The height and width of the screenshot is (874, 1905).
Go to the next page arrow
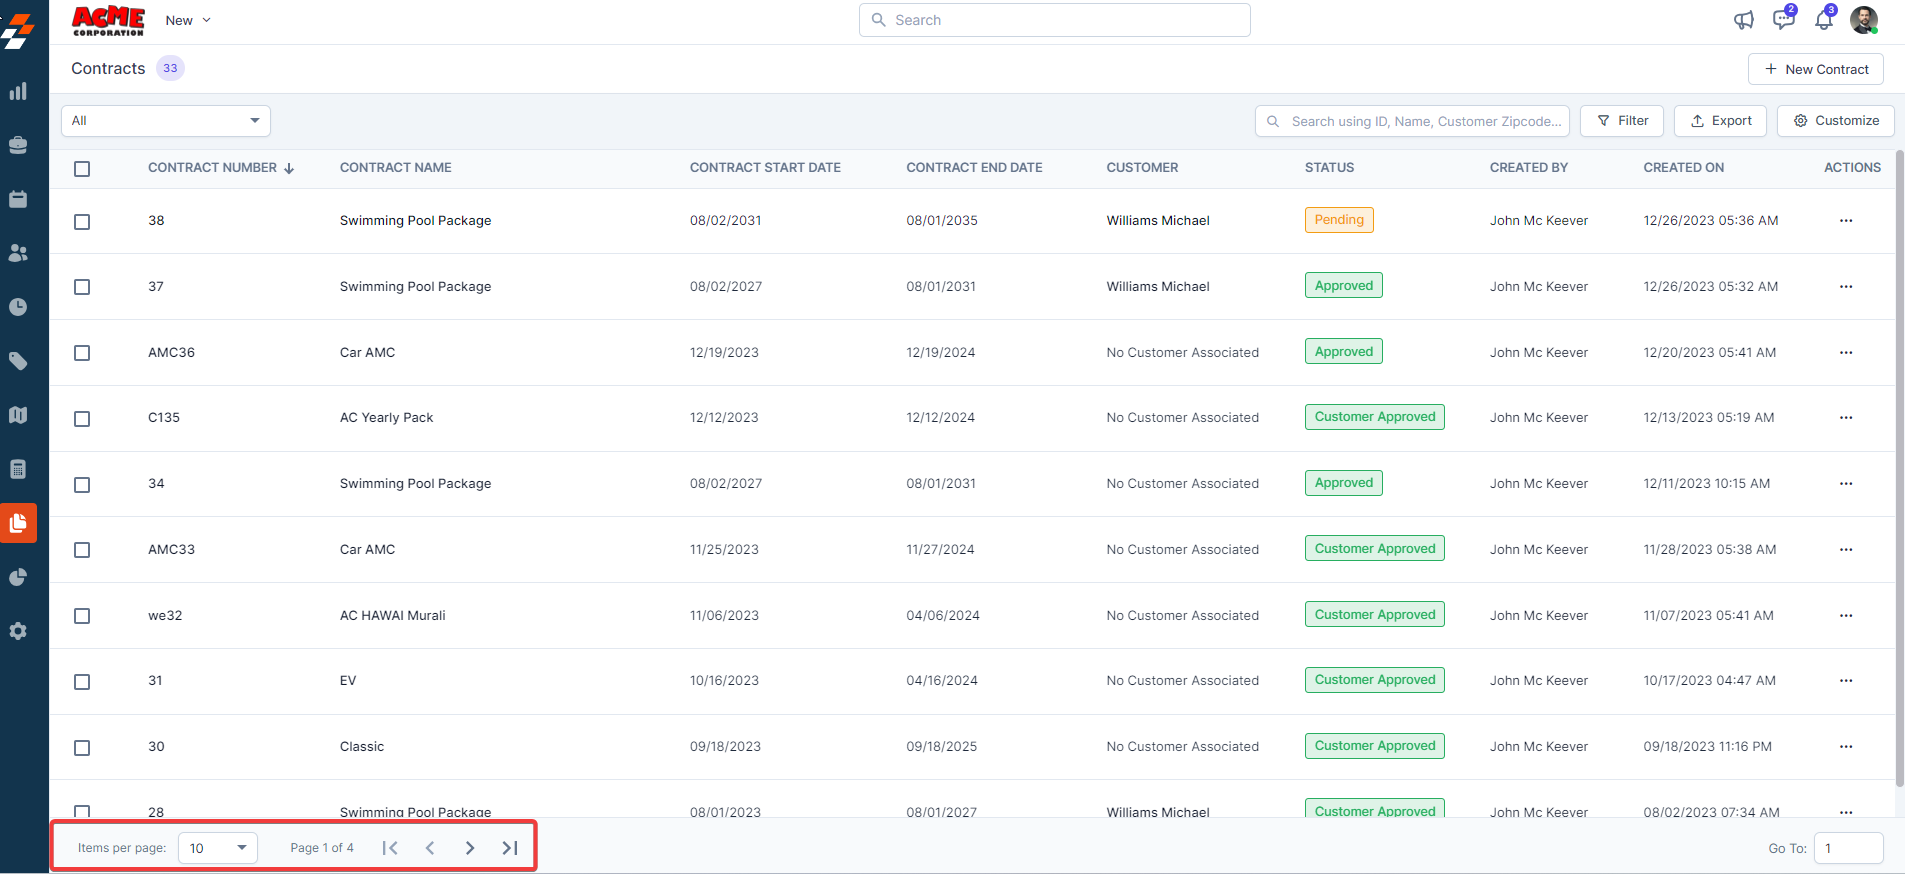coord(469,848)
